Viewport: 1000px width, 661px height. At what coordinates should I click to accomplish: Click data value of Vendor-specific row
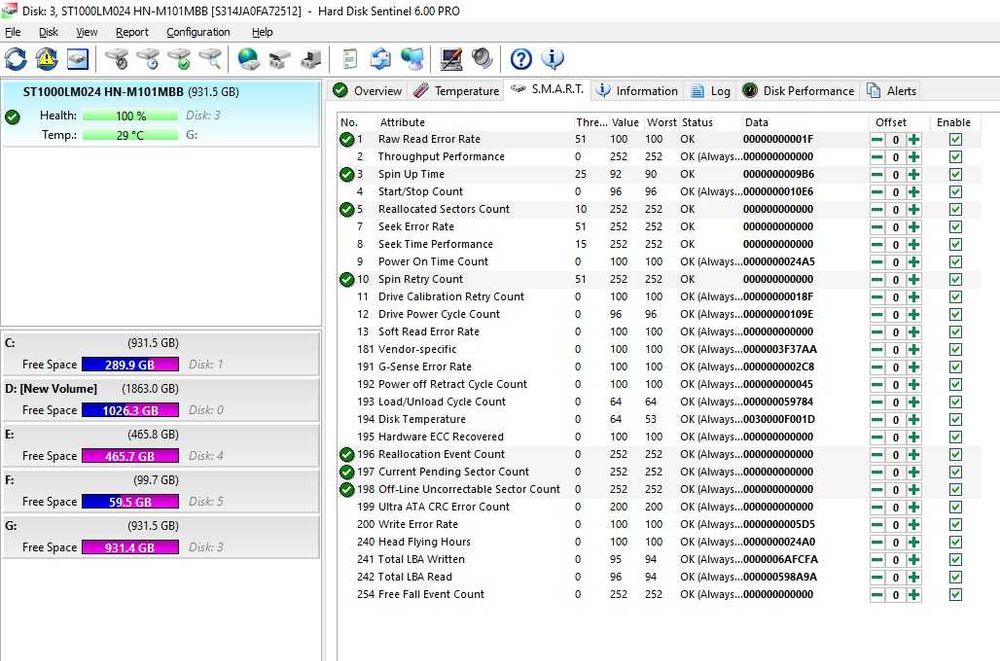[x=780, y=350]
